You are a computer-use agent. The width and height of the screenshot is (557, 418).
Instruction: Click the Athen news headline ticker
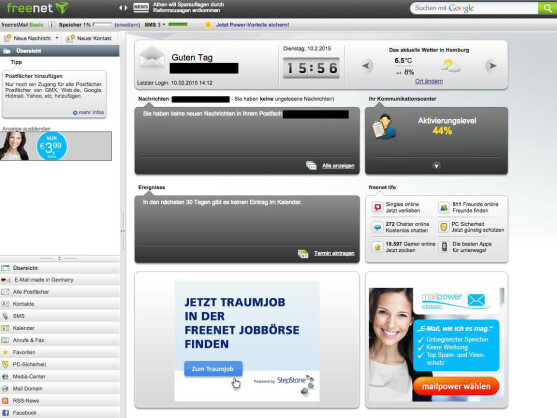pos(188,7)
